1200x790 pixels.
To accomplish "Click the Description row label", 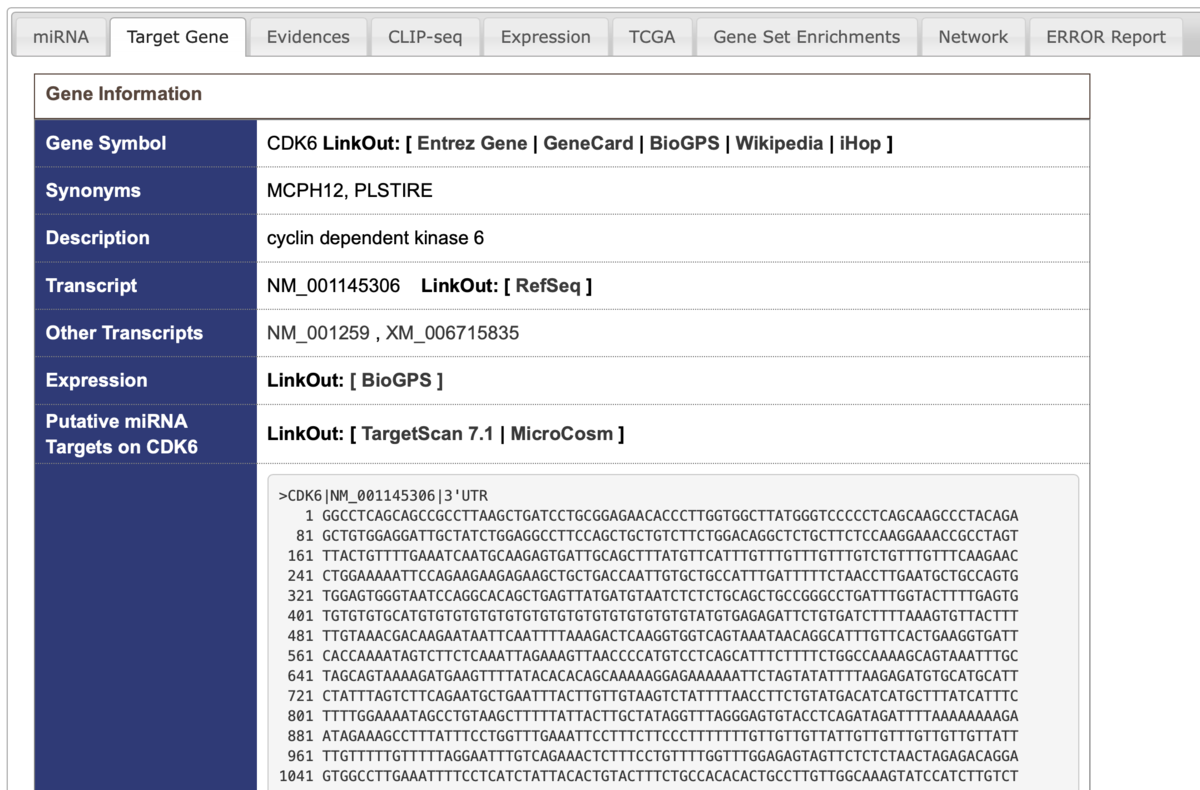I will (97, 238).
